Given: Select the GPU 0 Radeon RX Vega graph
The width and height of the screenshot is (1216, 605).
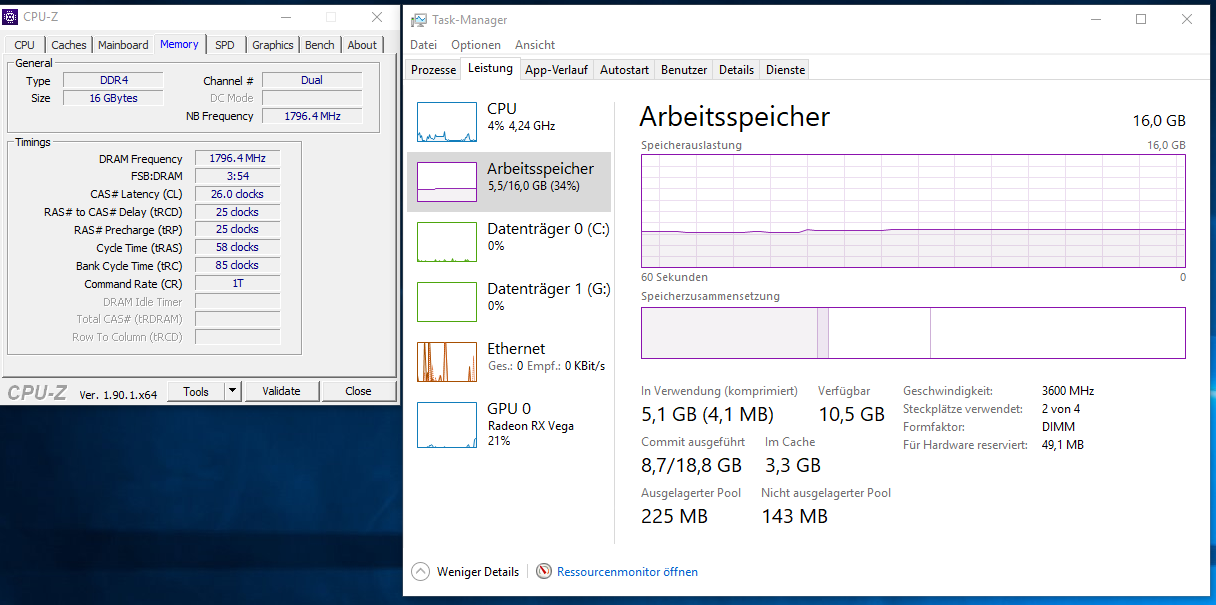Looking at the screenshot, I should pyautogui.click(x=446, y=424).
